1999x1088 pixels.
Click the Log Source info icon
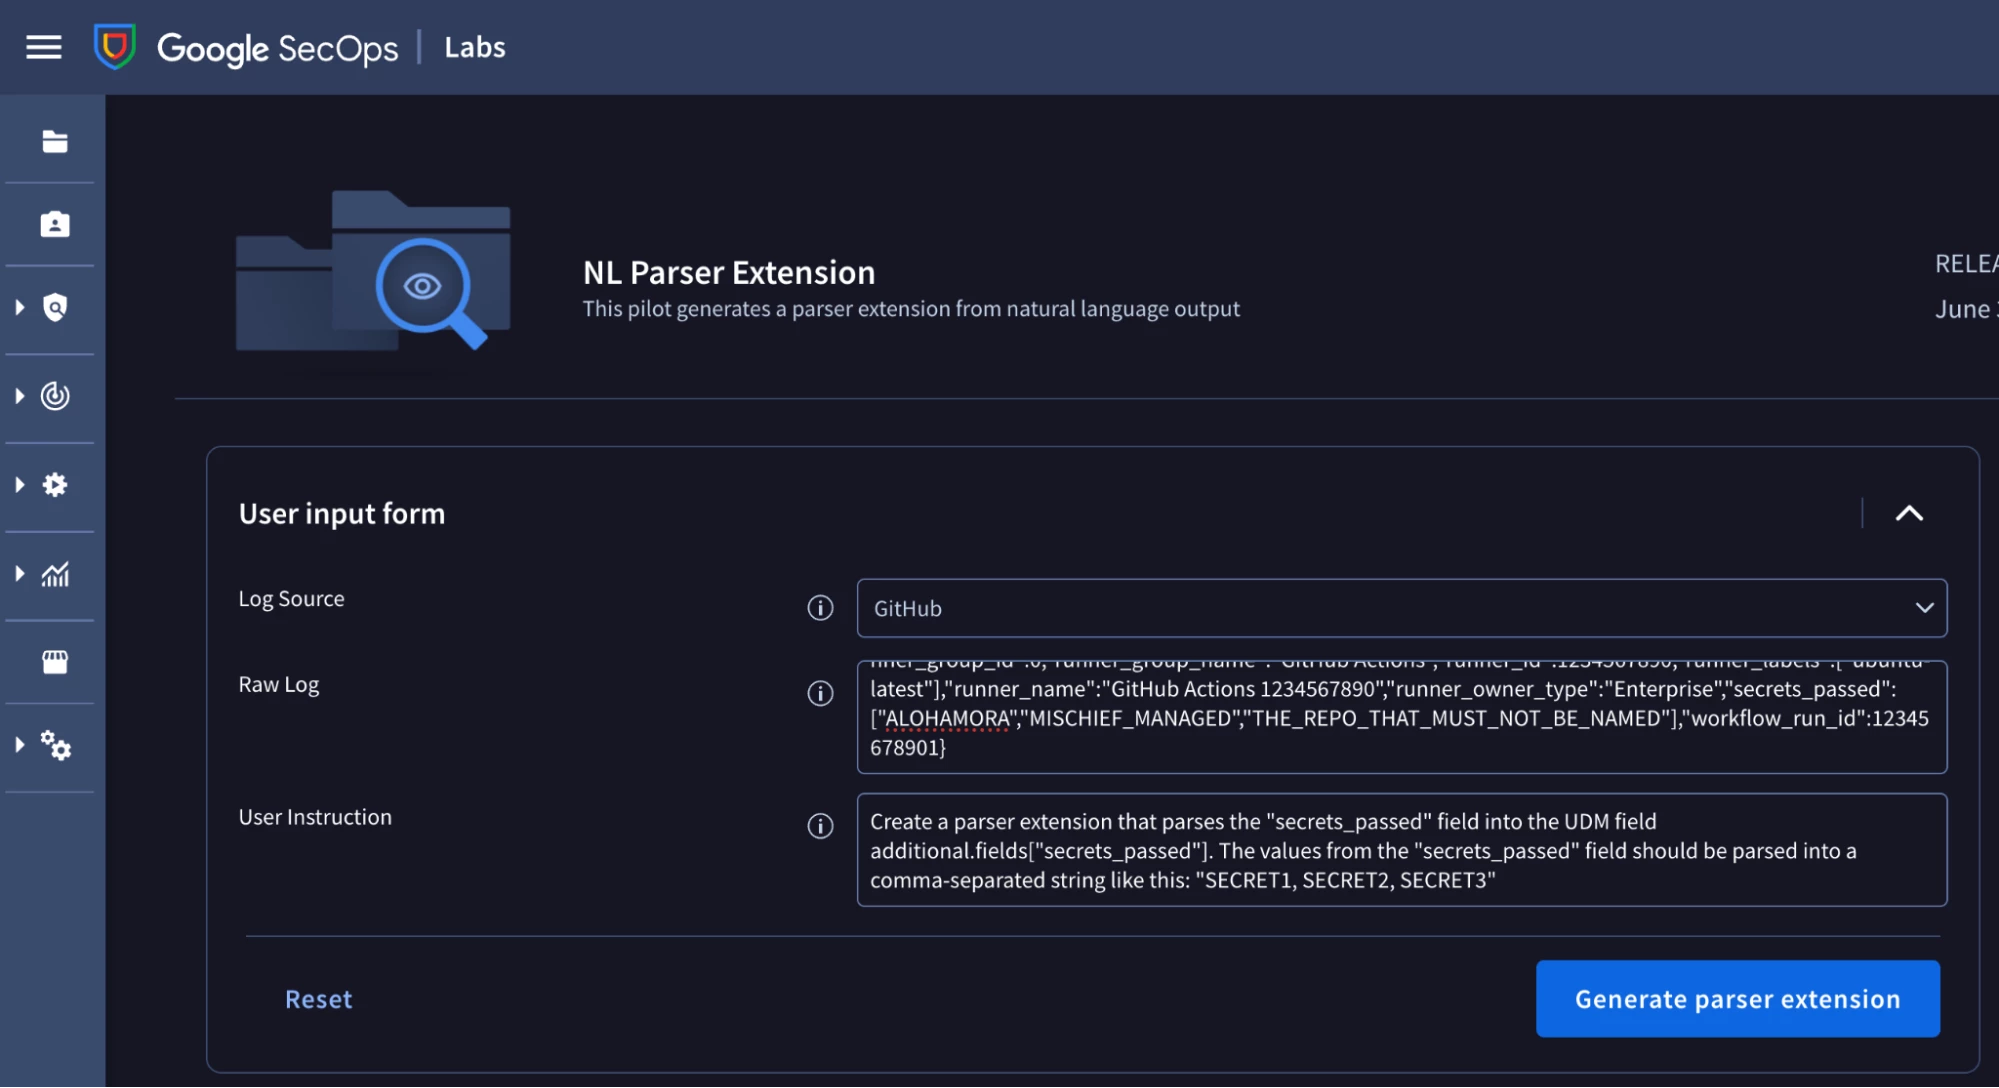point(820,608)
